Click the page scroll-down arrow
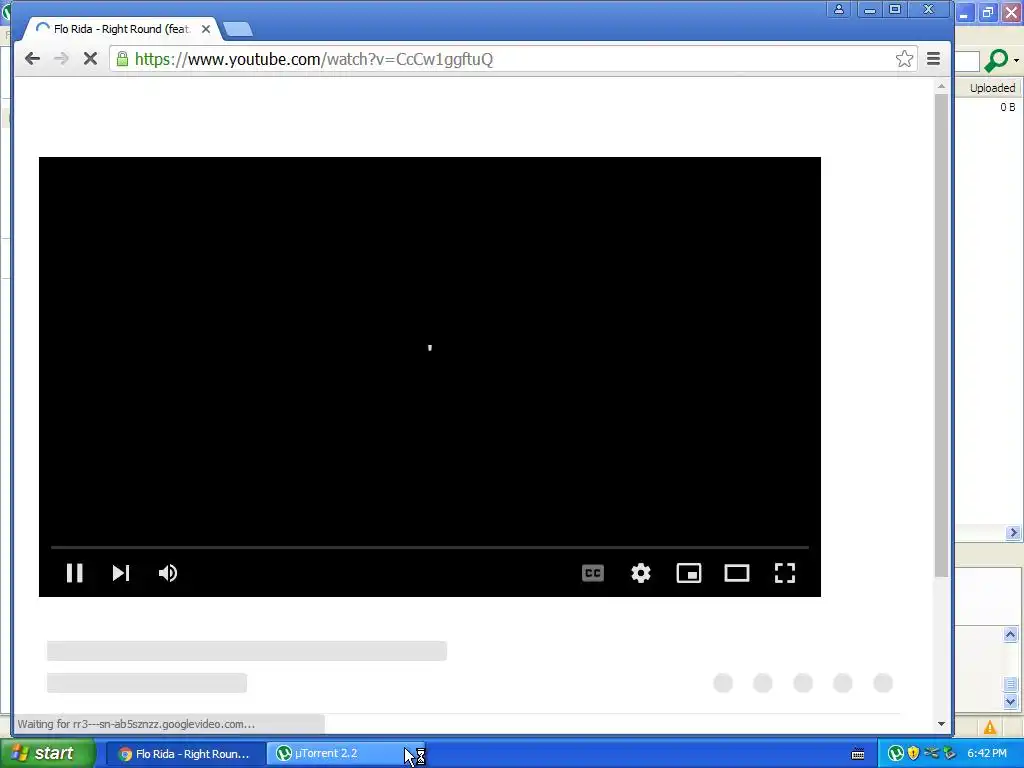Viewport: 1024px width, 768px height. pyautogui.click(x=941, y=723)
